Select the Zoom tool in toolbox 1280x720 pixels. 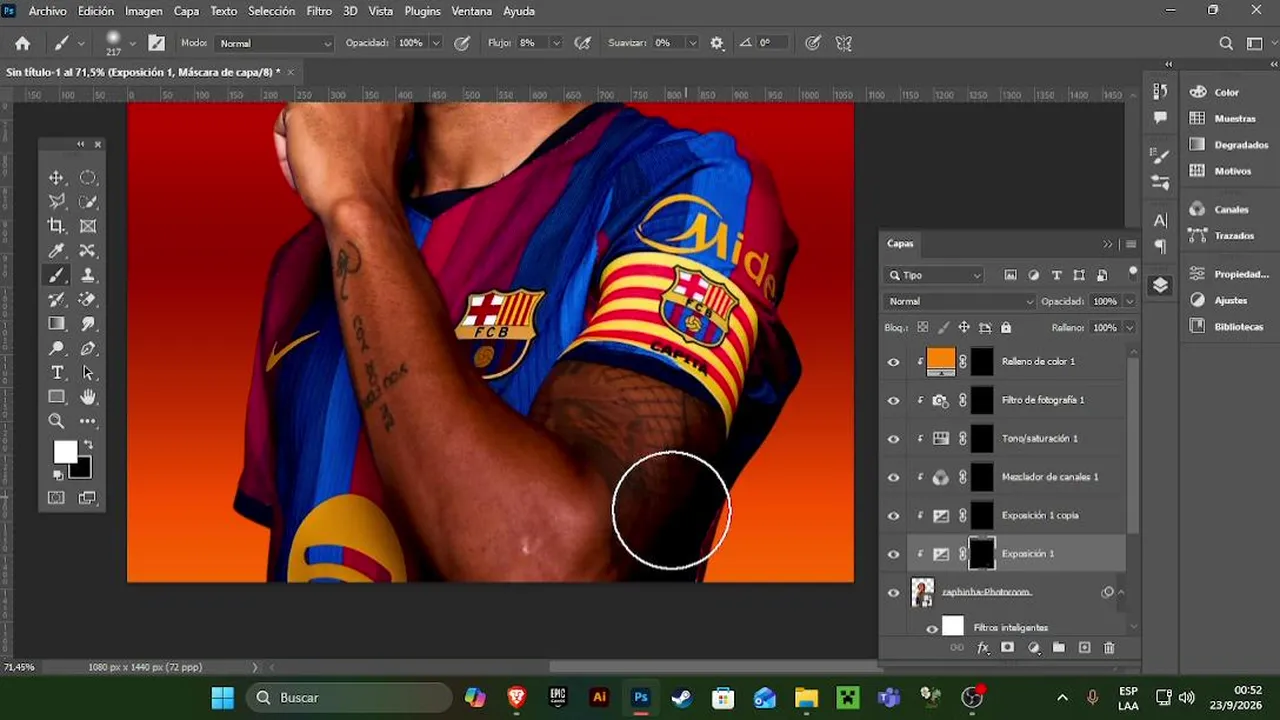tap(57, 421)
